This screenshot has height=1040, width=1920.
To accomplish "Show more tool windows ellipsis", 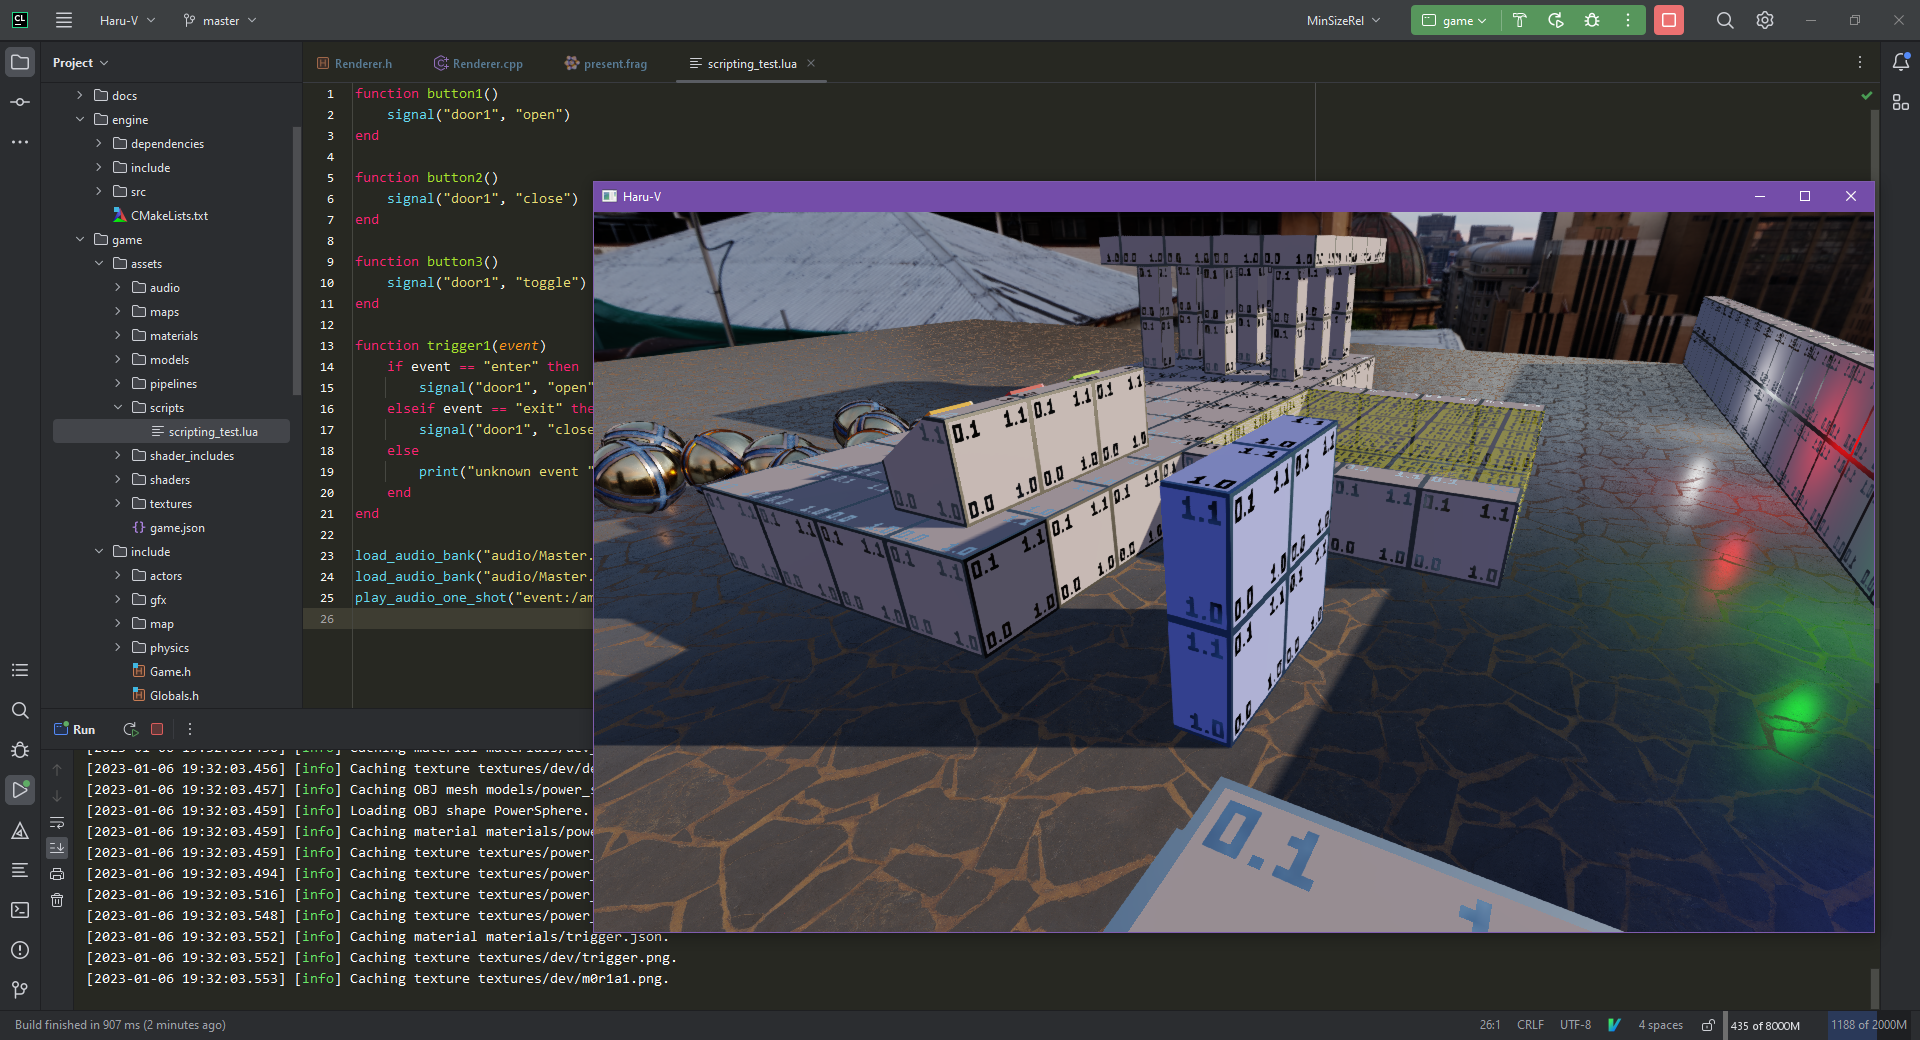I will click(20, 142).
